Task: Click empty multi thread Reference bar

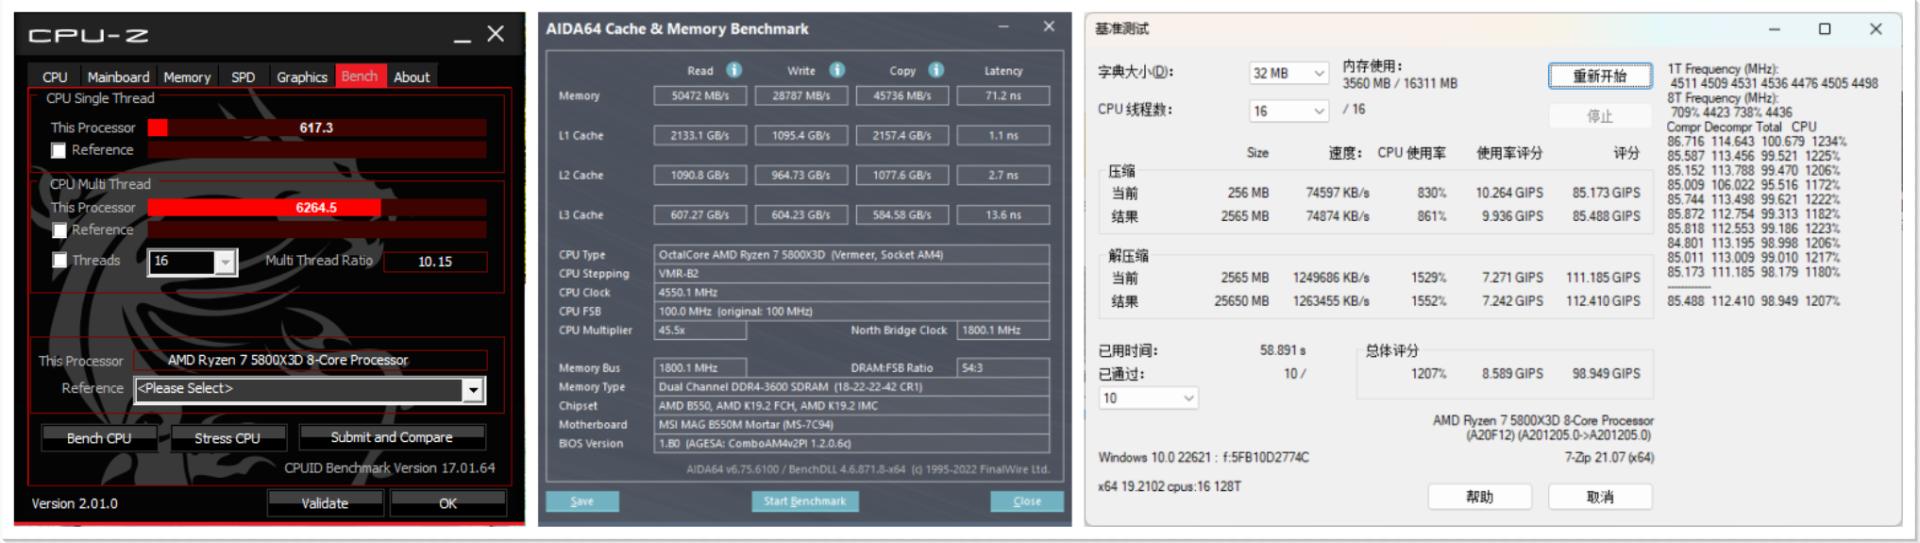Action: click(x=317, y=229)
